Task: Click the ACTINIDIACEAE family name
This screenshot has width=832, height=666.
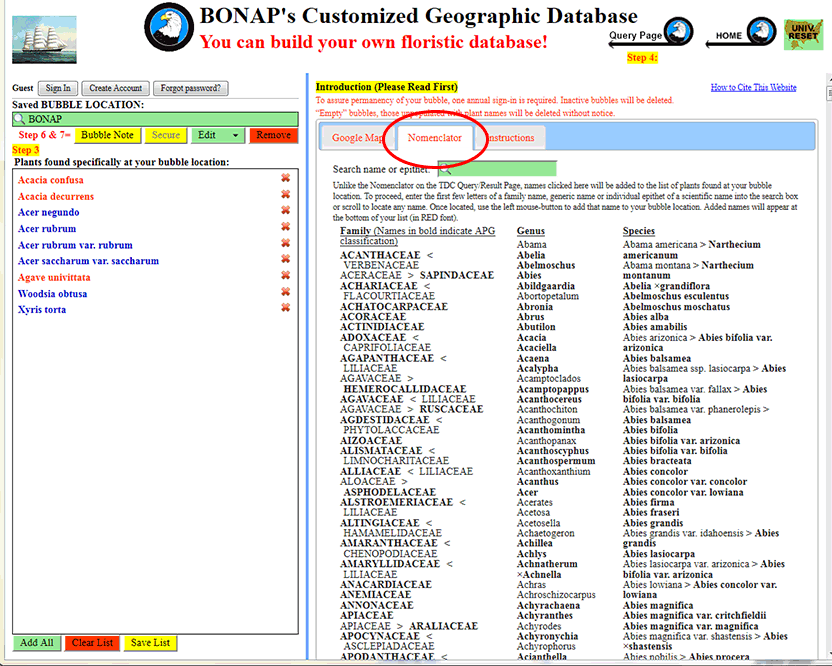Action: pos(382,327)
